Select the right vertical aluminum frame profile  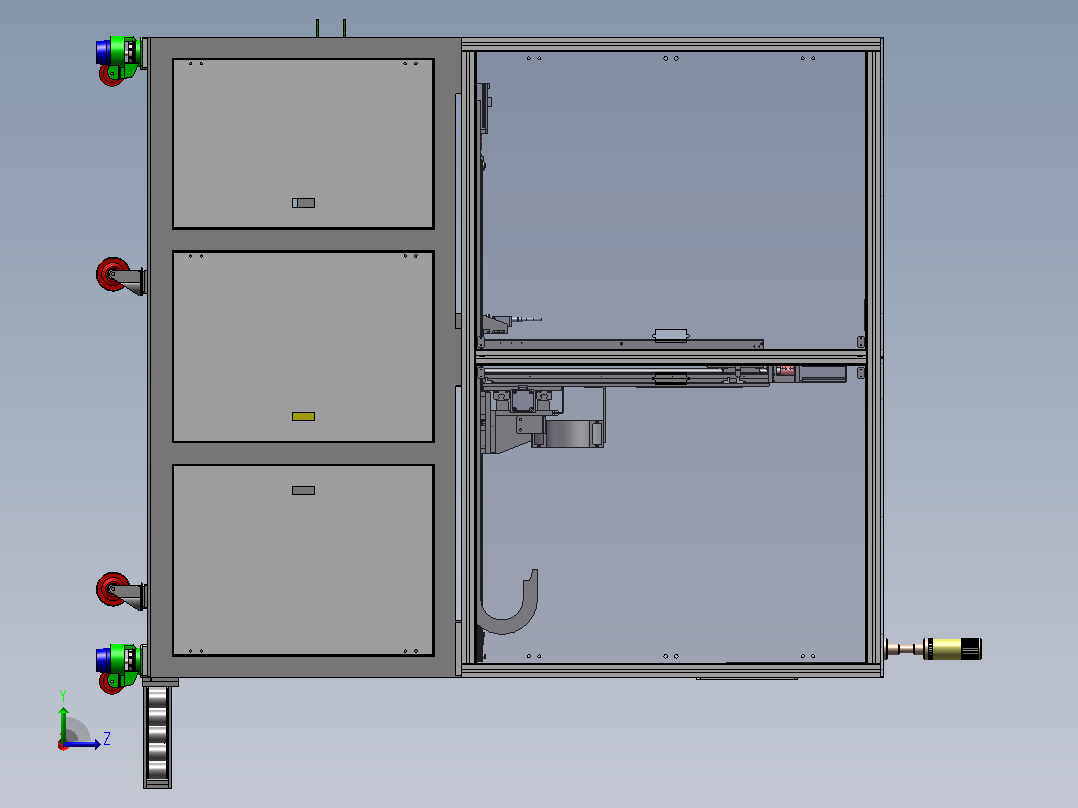tap(874, 357)
